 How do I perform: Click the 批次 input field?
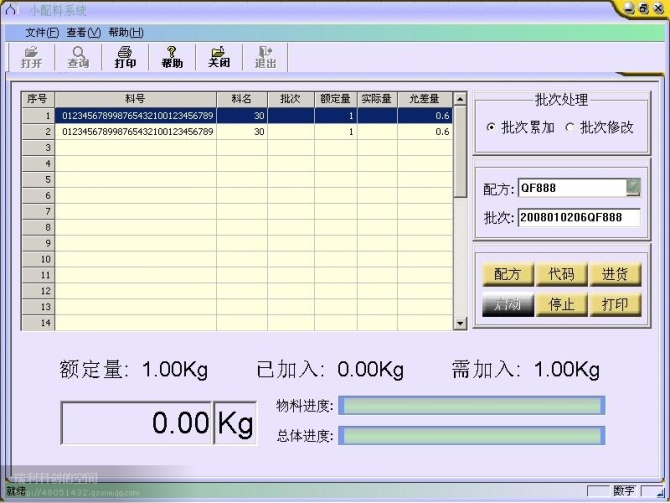click(x=579, y=217)
